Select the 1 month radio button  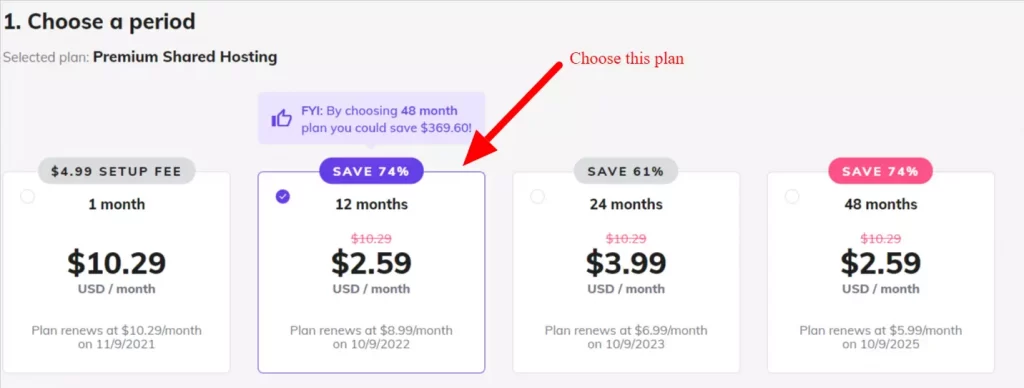point(27,197)
